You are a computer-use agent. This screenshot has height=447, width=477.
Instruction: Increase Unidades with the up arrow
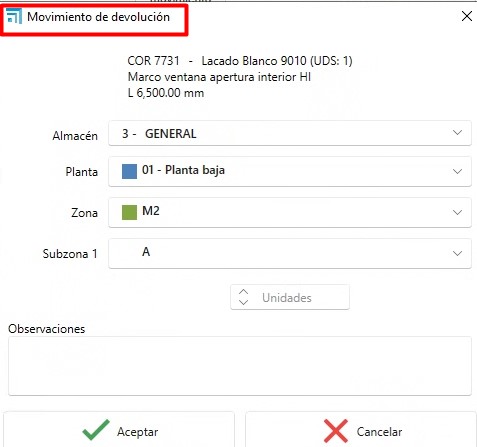(243, 292)
